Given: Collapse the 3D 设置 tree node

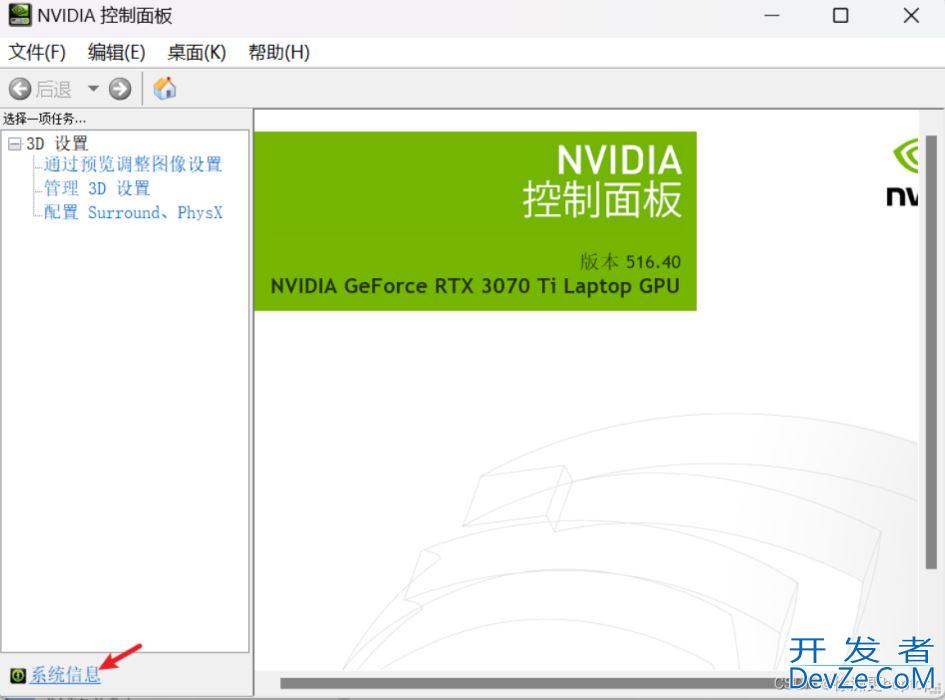Looking at the screenshot, I should [x=14, y=143].
